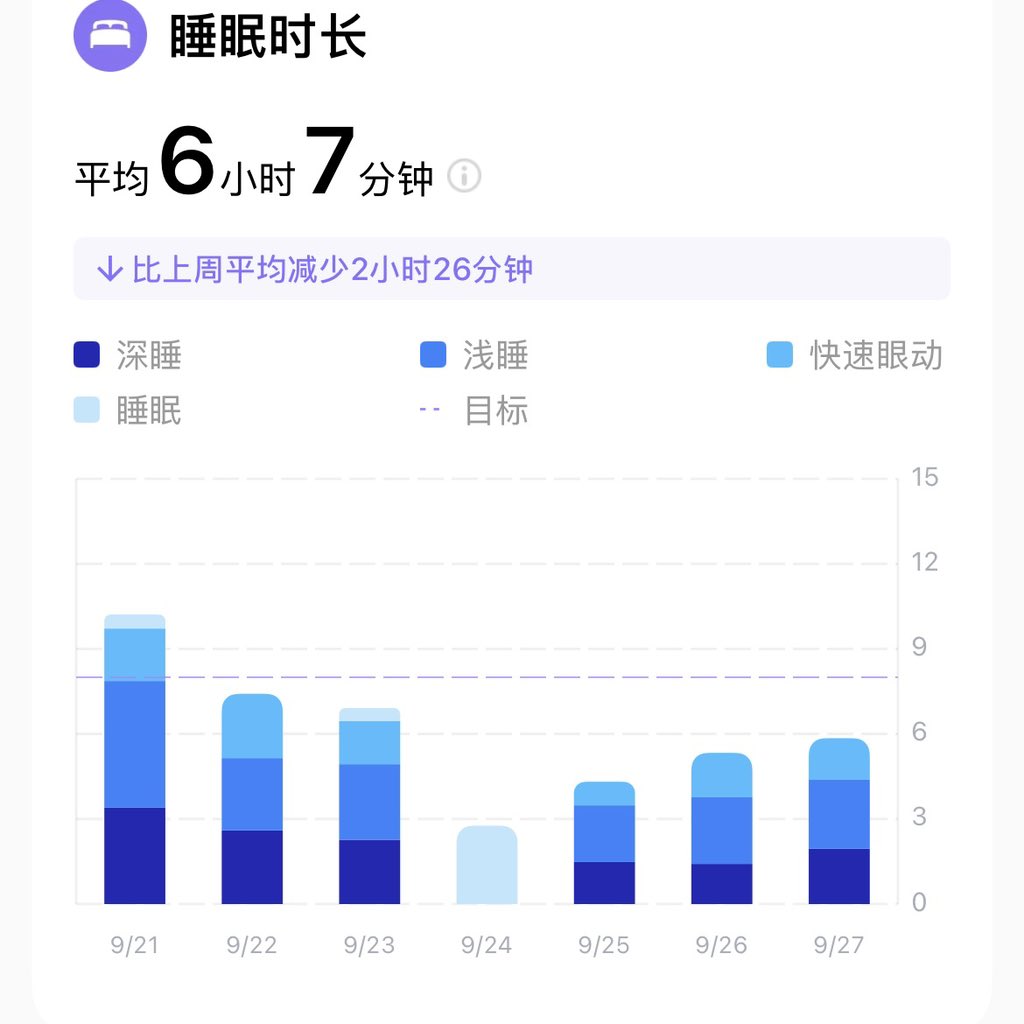Select the 9/26 sleep bar
1024x1024 pixels.
pyautogui.click(x=722, y=828)
